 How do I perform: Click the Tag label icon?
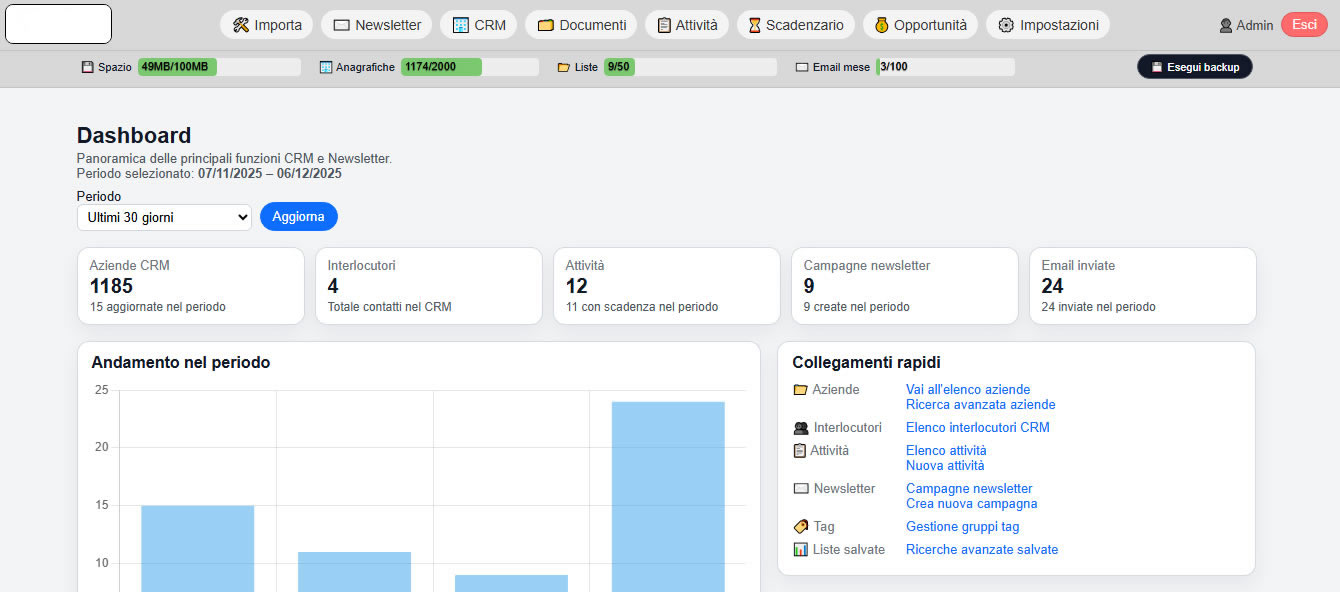coord(800,527)
